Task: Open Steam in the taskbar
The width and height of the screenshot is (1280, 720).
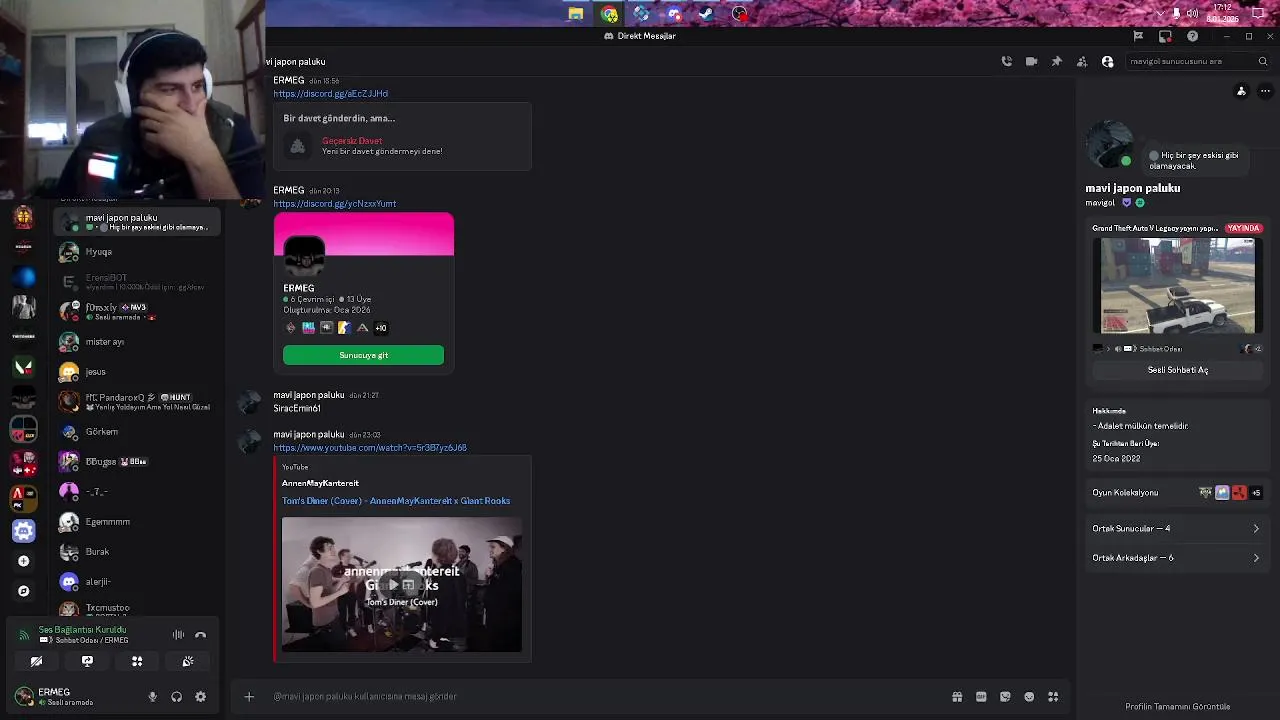Action: [706, 13]
